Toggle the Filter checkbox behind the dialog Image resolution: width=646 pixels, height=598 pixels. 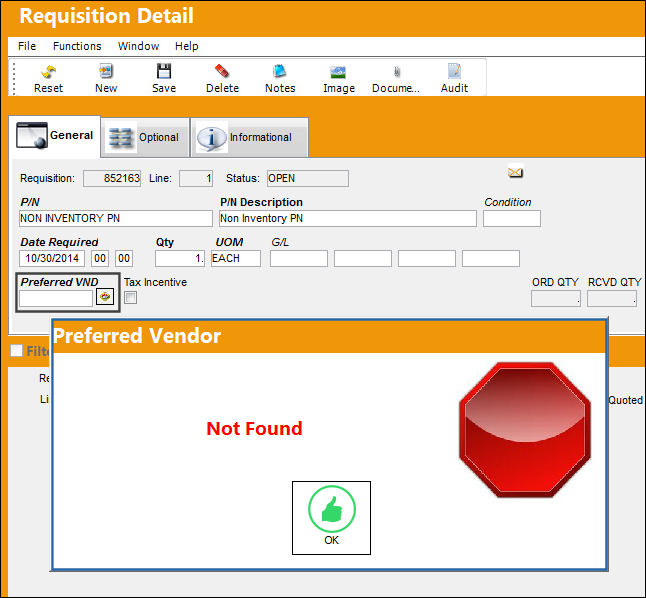[16, 351]
